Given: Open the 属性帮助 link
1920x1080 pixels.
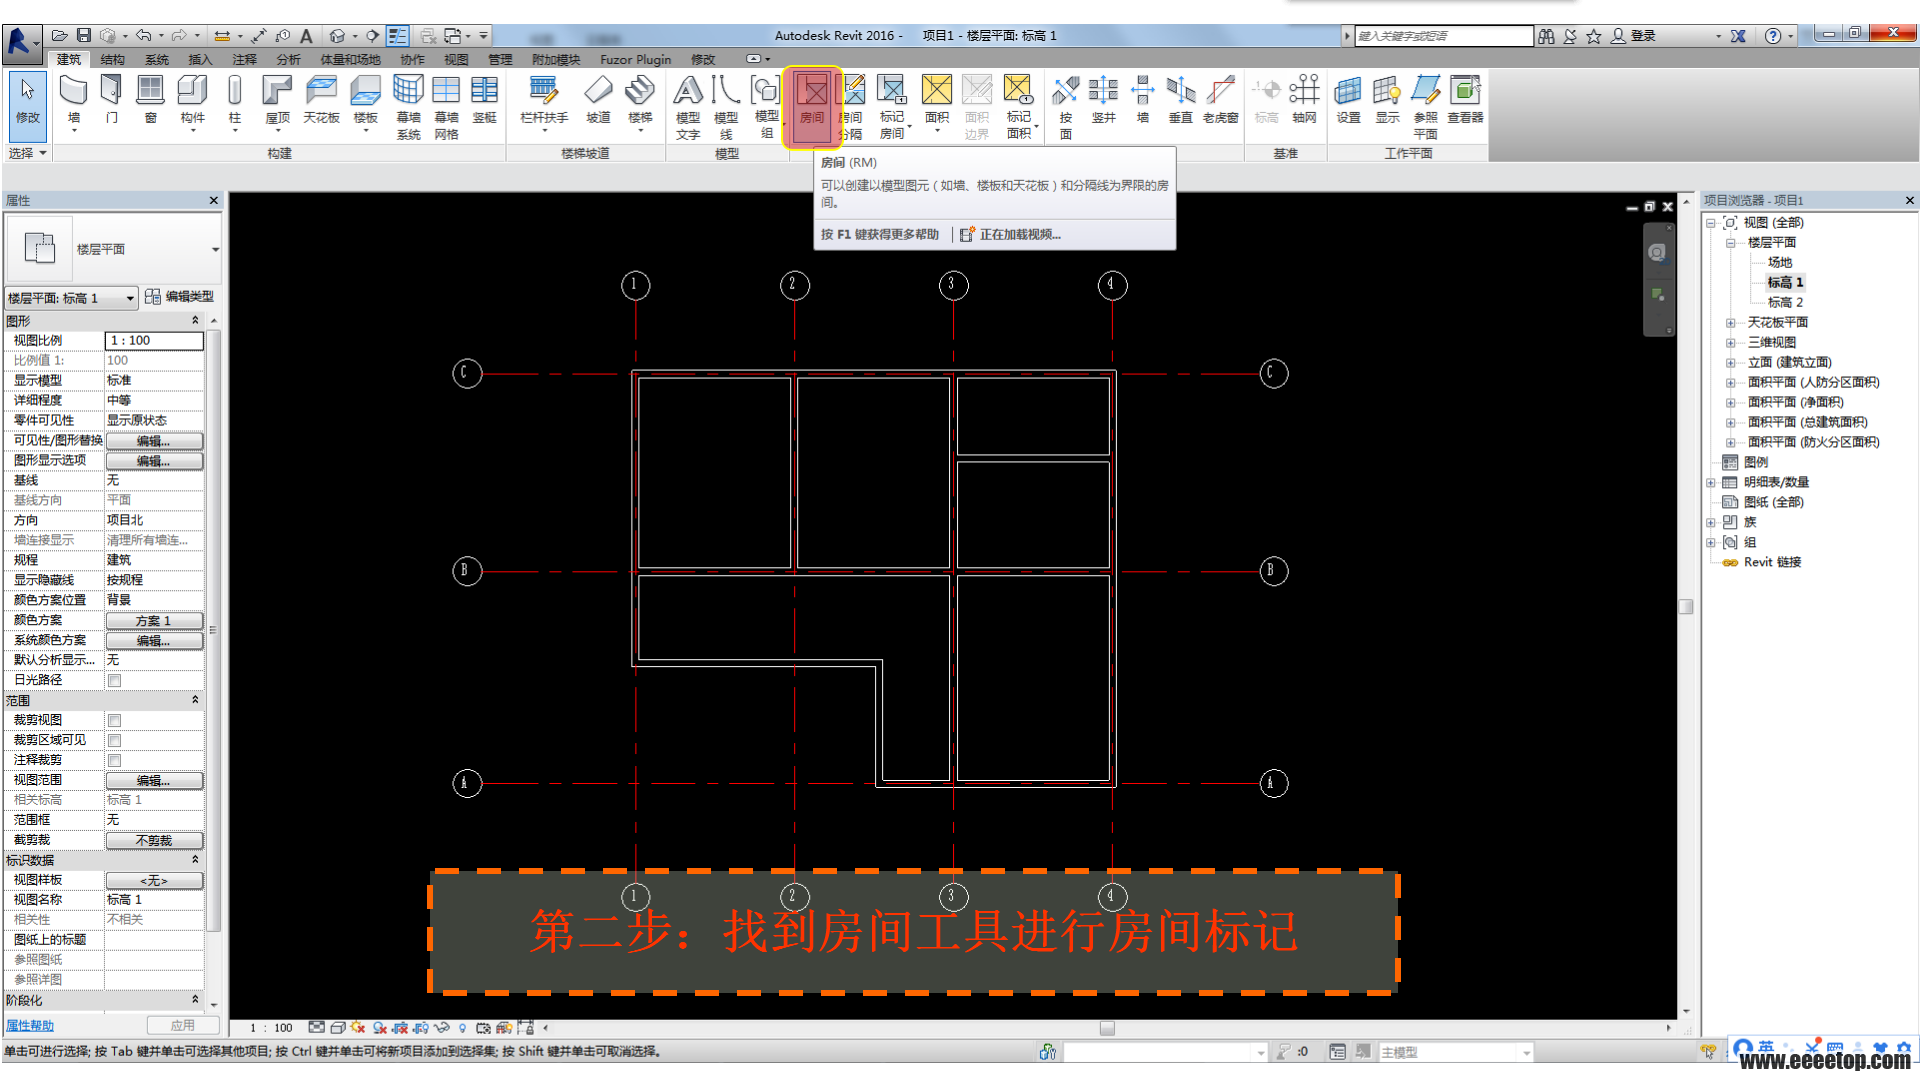Looking at the screenshot, I should pyautogui.click(x=30, y=1026).
